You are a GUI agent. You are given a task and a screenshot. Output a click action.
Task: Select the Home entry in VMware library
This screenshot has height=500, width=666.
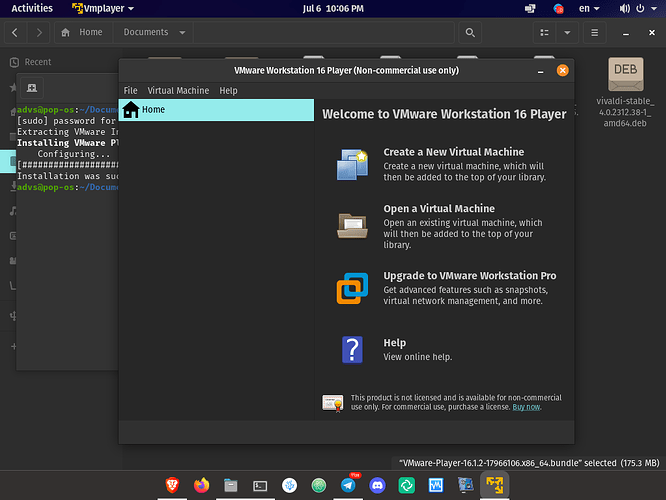tap(216, 110)
